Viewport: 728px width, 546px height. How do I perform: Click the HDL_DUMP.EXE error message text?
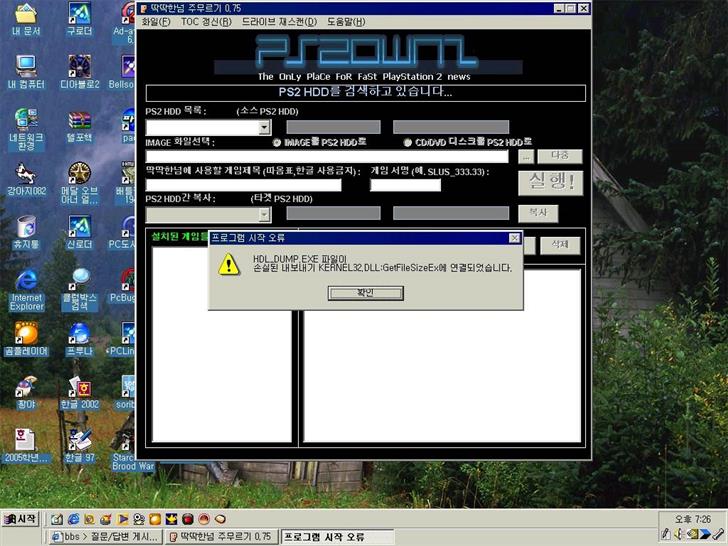coord(383,263)
